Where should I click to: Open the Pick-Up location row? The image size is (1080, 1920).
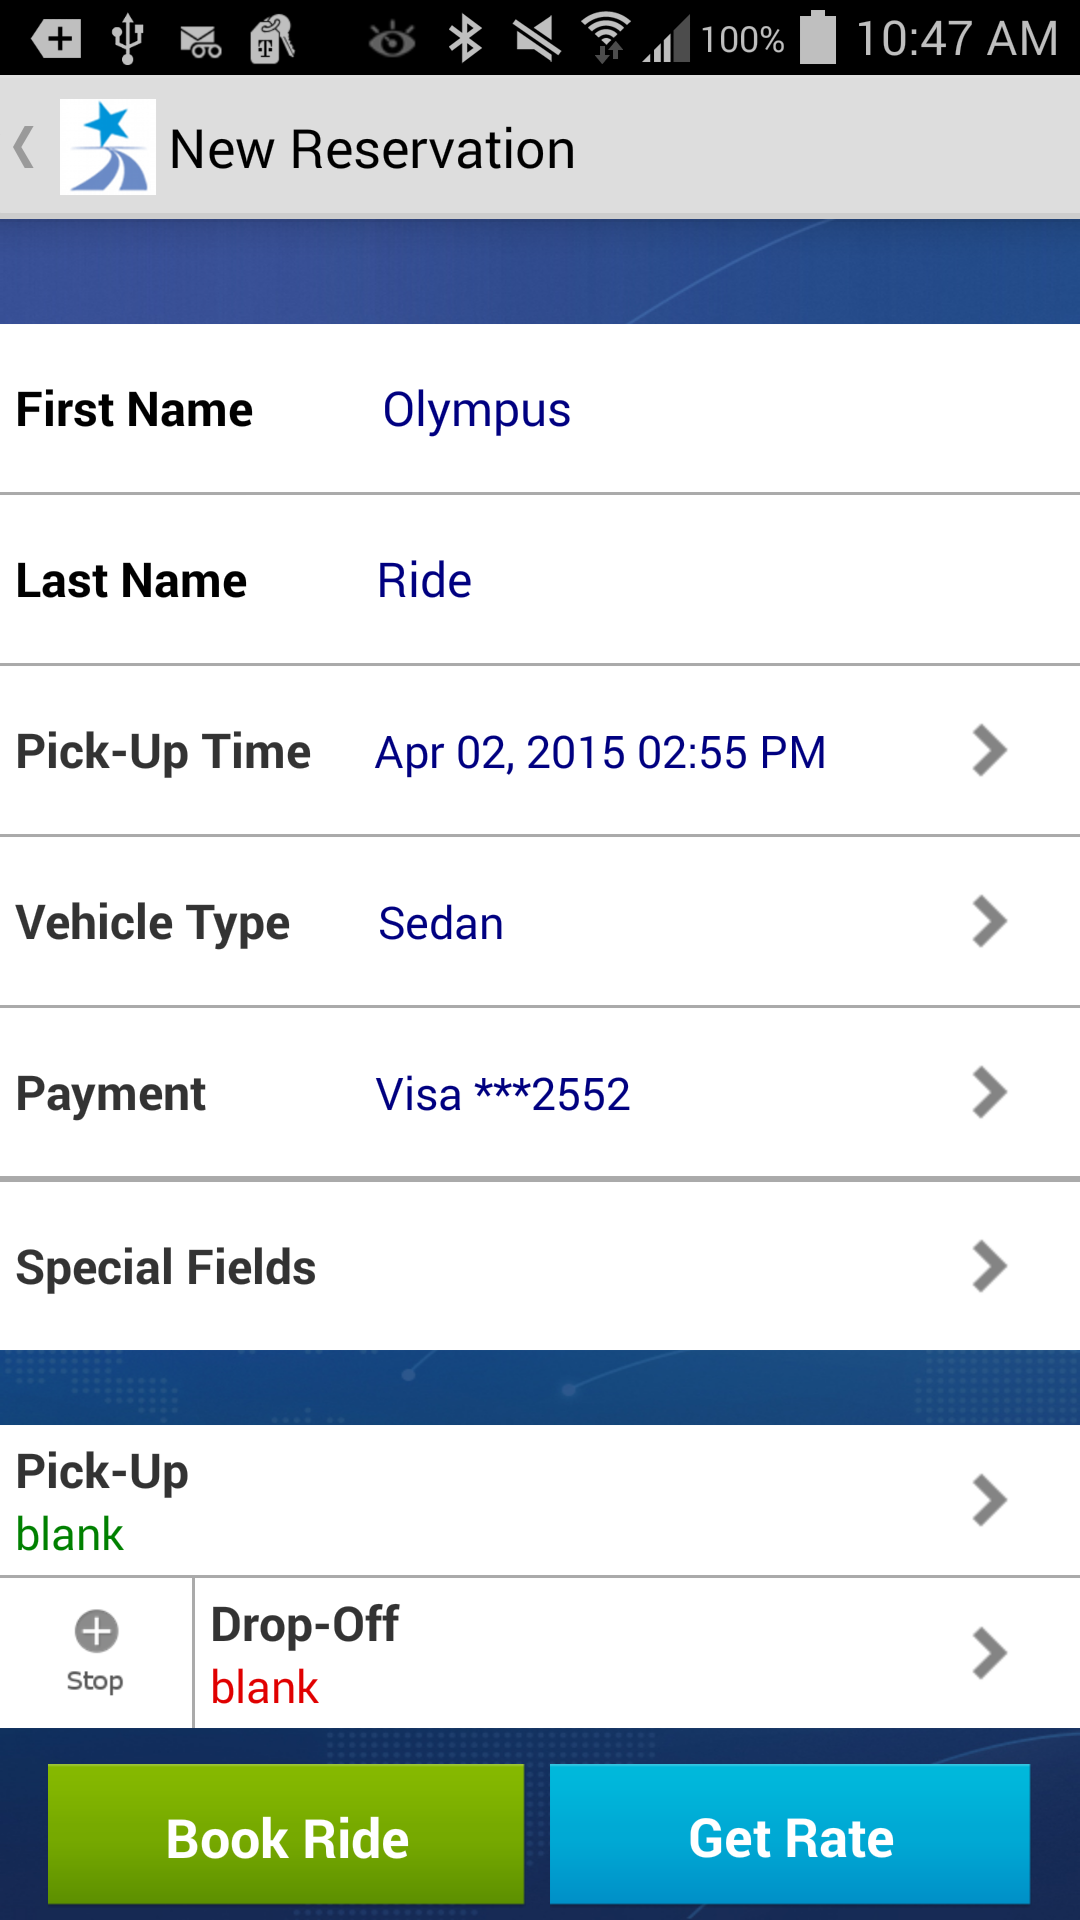[540, 1501]
